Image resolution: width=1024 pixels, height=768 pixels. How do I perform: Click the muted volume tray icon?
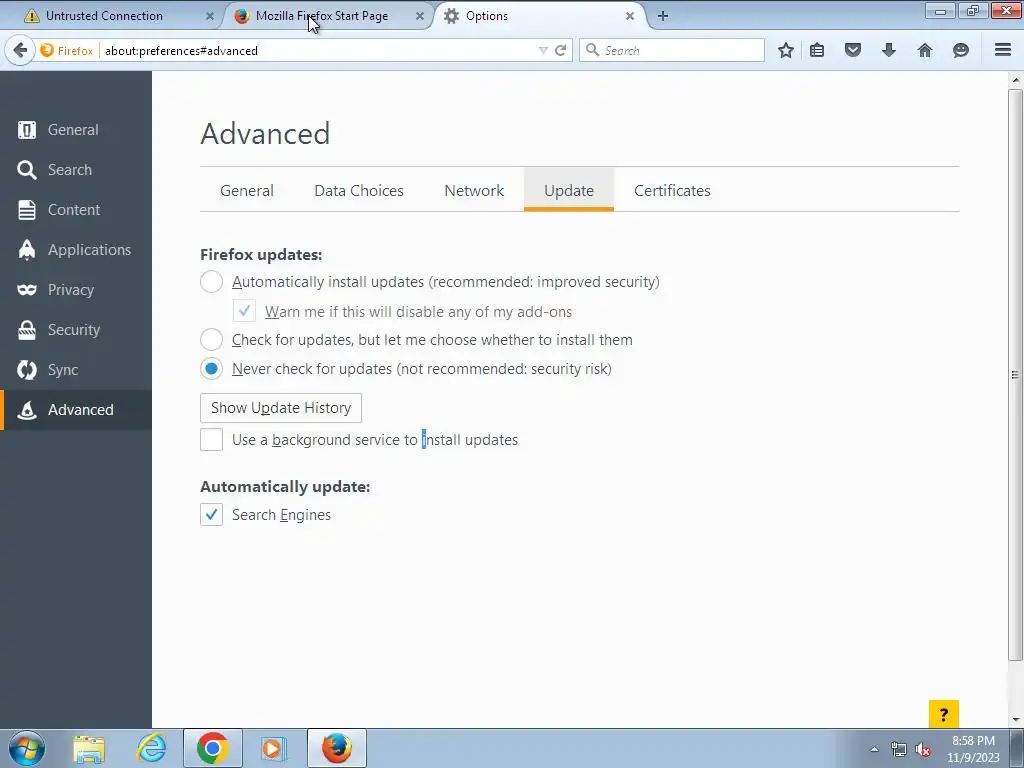(x=923, y=750)
